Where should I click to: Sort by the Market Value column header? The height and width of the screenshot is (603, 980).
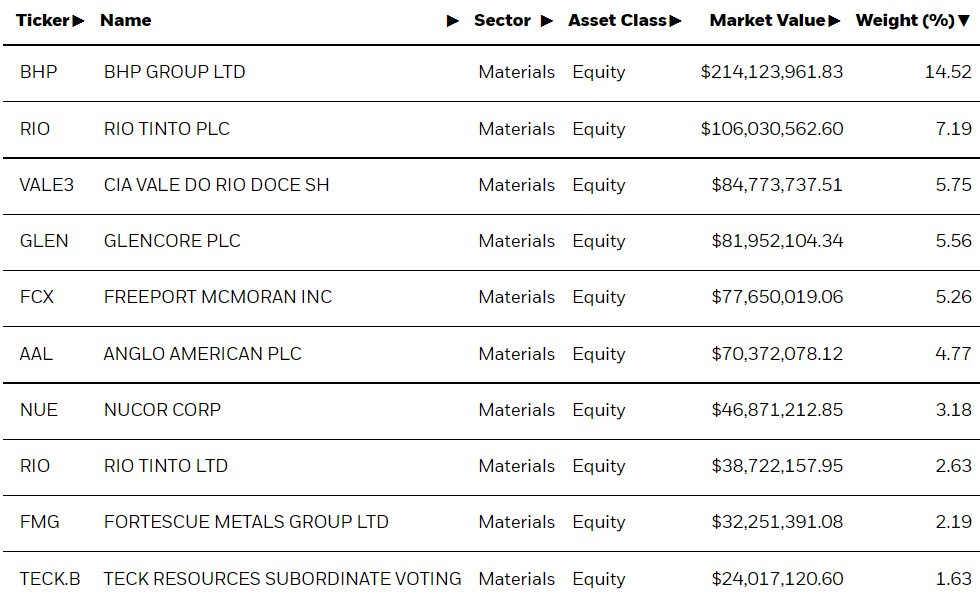pyautogui.click(x=767, y=21)
